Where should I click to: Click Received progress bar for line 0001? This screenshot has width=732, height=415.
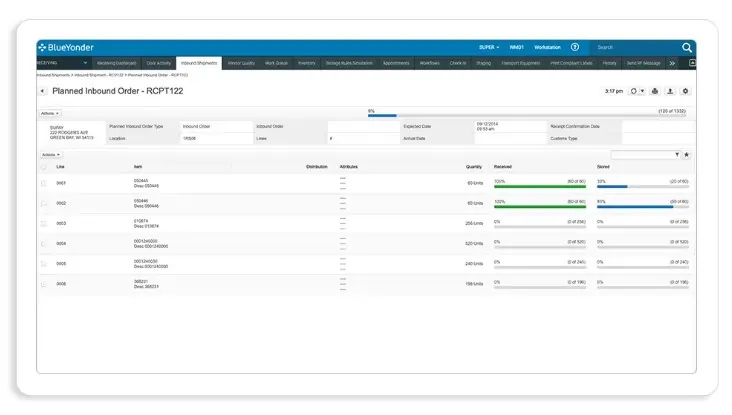[540, 187]
